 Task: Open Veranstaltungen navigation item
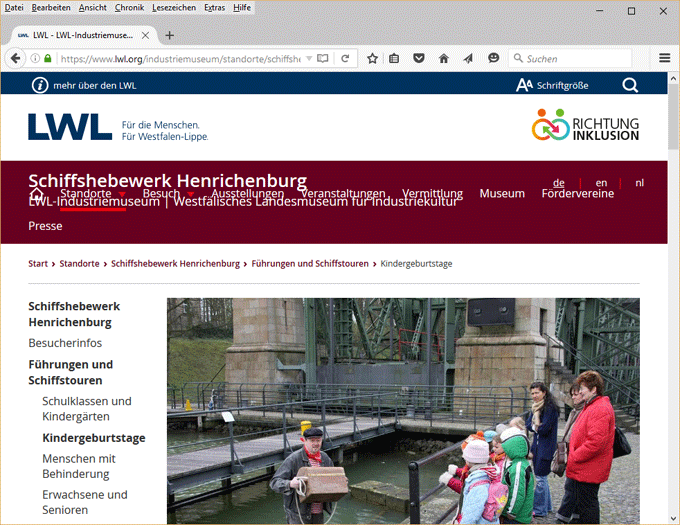pyautogui.click(x=343, y=193)
